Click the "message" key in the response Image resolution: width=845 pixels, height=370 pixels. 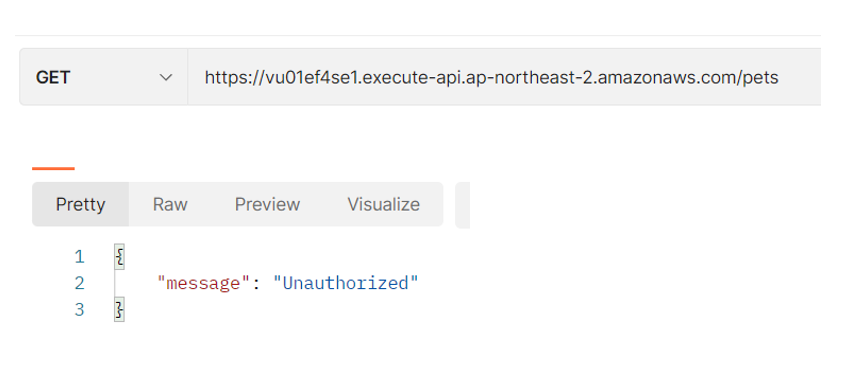point(204,283)
